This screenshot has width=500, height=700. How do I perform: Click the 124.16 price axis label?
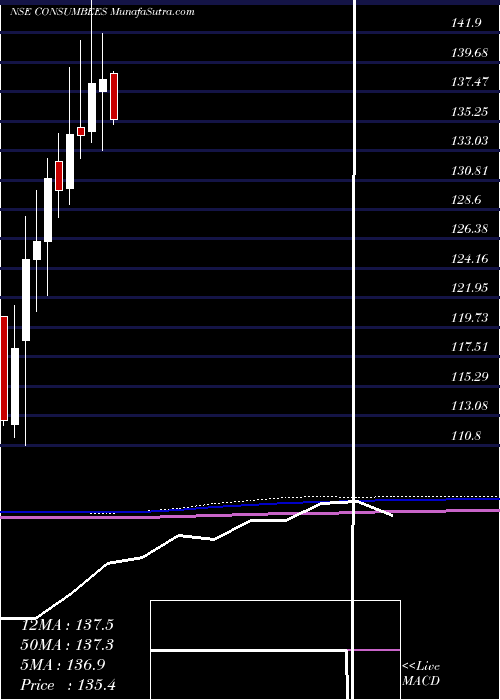pyautogui.click(x=469, y=258)
